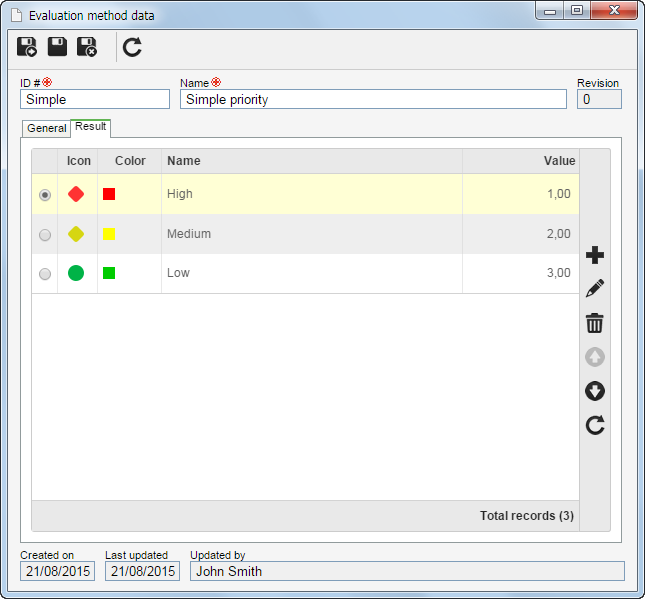Add a new result with plus icon

click(595, 255)
